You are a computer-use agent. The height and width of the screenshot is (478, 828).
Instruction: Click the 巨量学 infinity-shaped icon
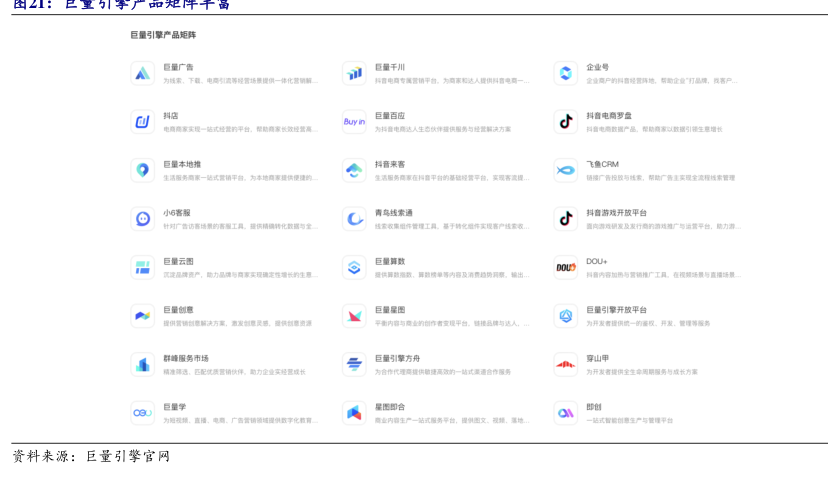click(x=142, y=412)
